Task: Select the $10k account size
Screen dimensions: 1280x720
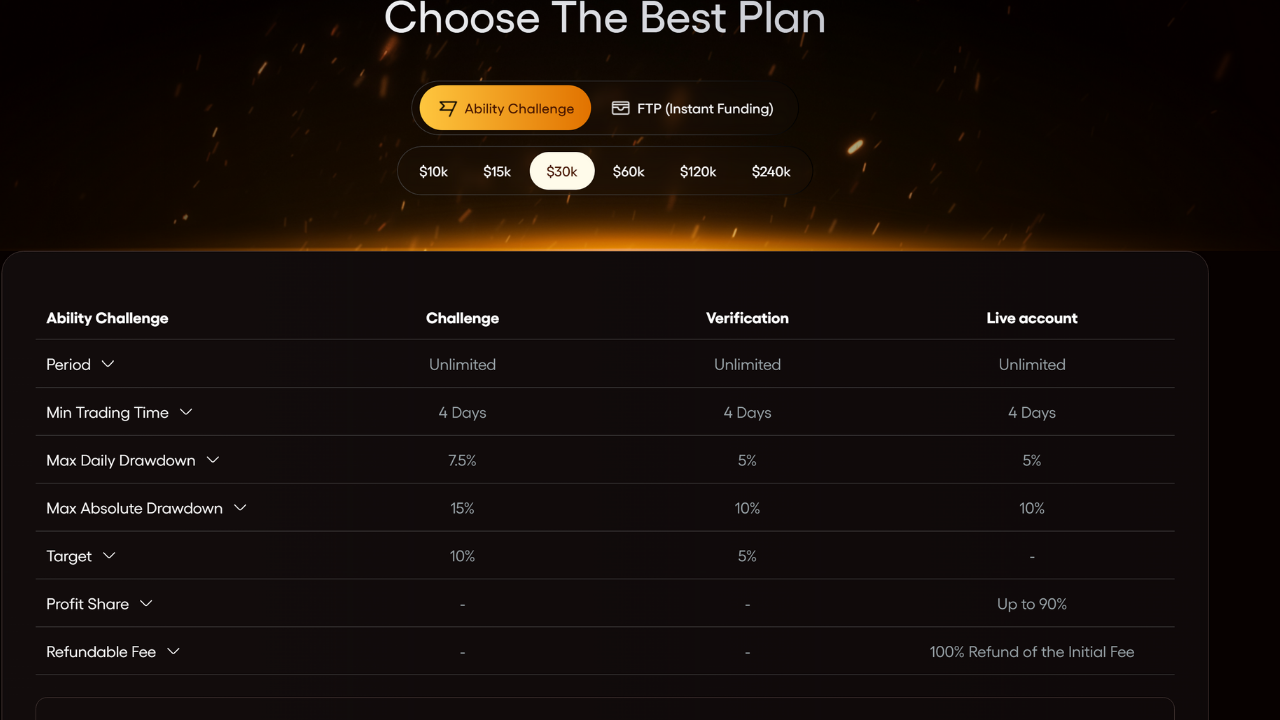Action: [x=433, y=171]
